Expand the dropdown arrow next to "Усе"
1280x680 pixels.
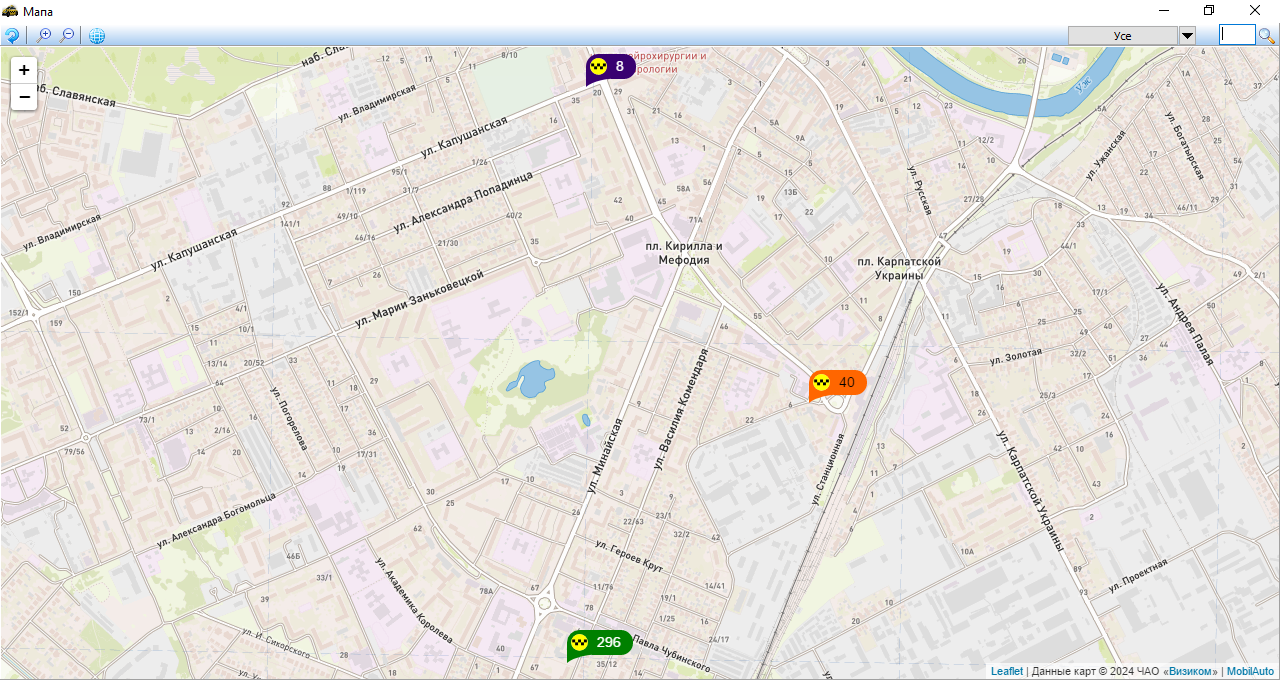(1187, 36)
